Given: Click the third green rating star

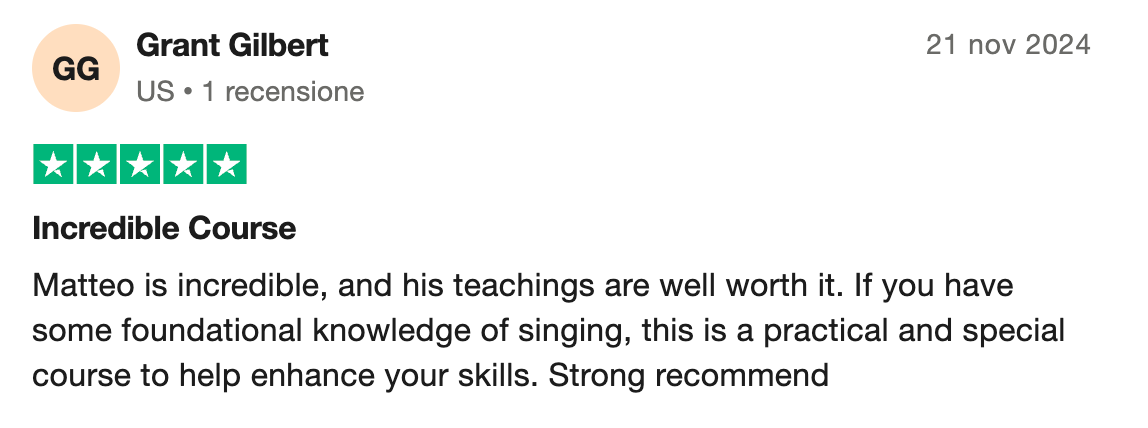Looking at the screenshot, I should pos(140,165).
